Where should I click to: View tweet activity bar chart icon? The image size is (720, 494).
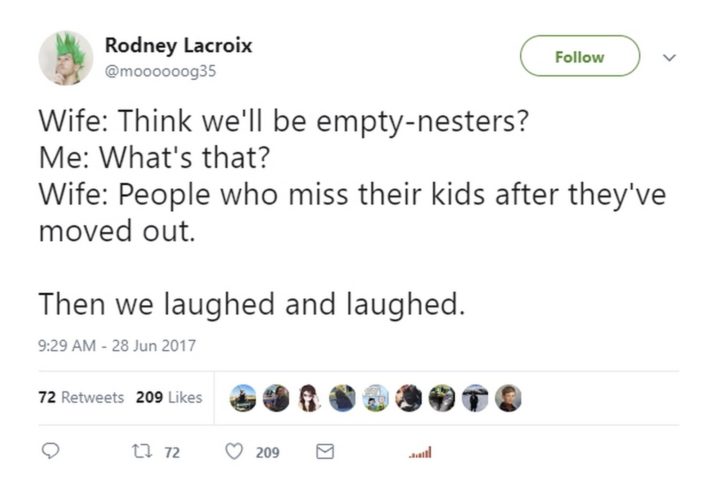coord(420,453)
